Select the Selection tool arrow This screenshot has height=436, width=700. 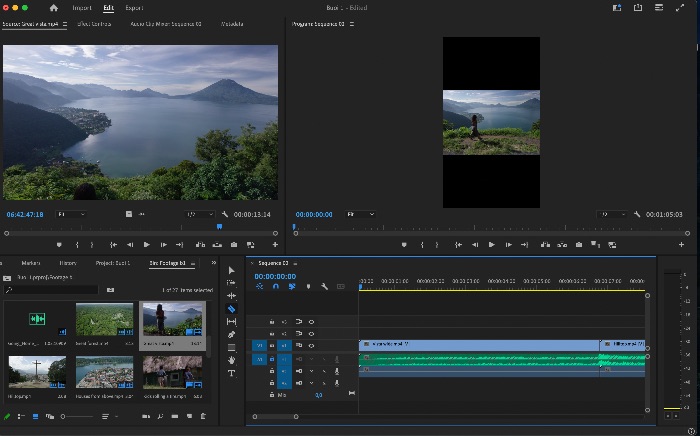click(x=231, y=270)
